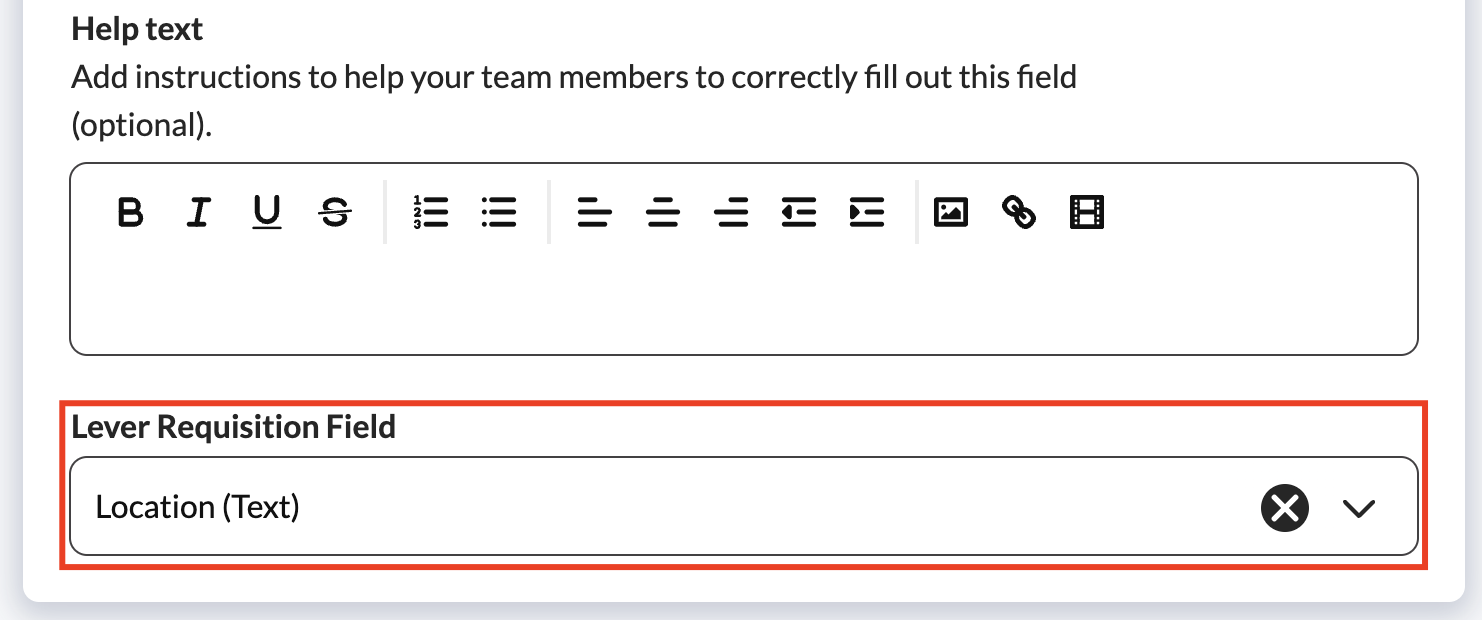Align text to the left
1482x620 pixels.
[x=594, y=212]
